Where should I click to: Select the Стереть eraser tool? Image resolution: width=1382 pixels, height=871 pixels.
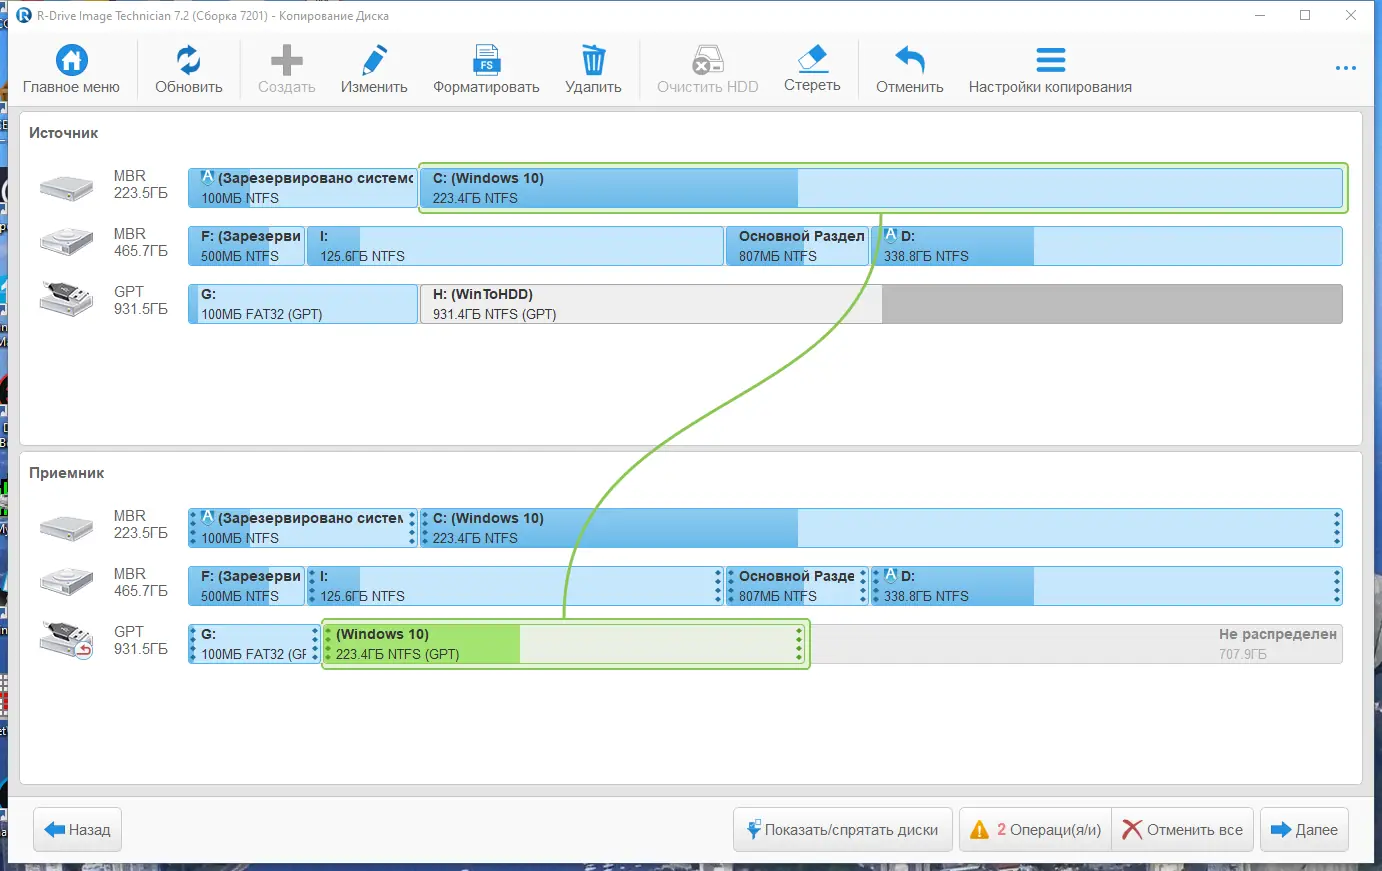point(812,59)
